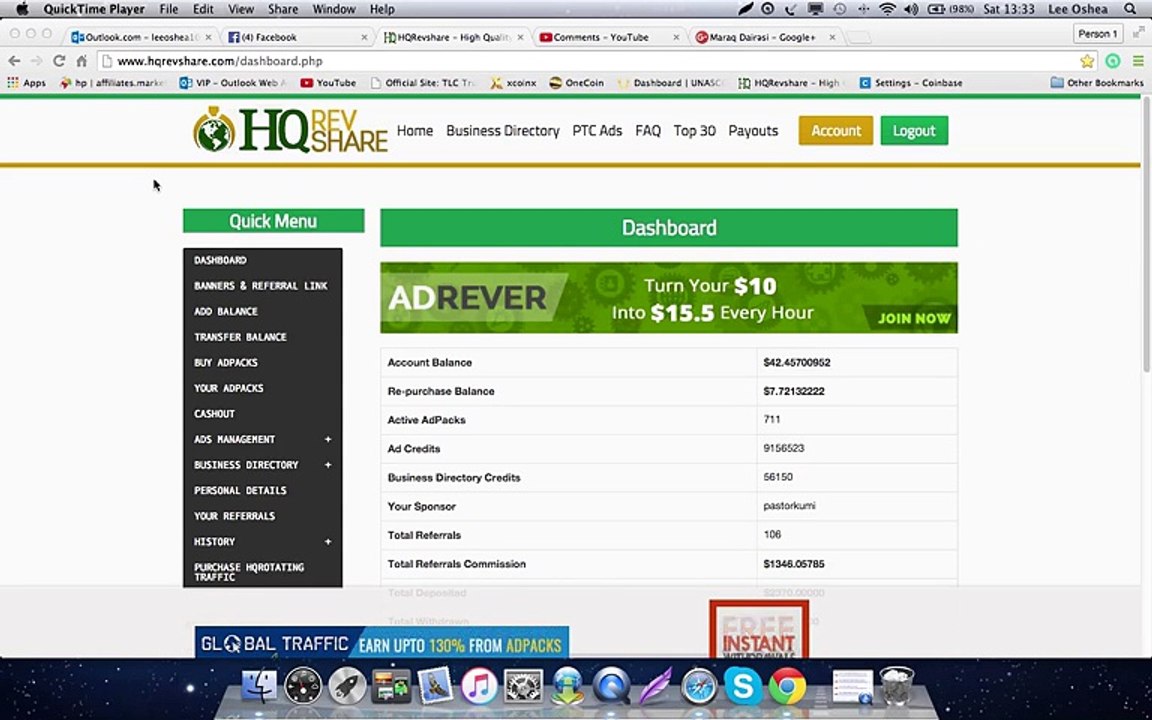Open Spotlight search magnifier in menu bar

(x=1129, y=9)
